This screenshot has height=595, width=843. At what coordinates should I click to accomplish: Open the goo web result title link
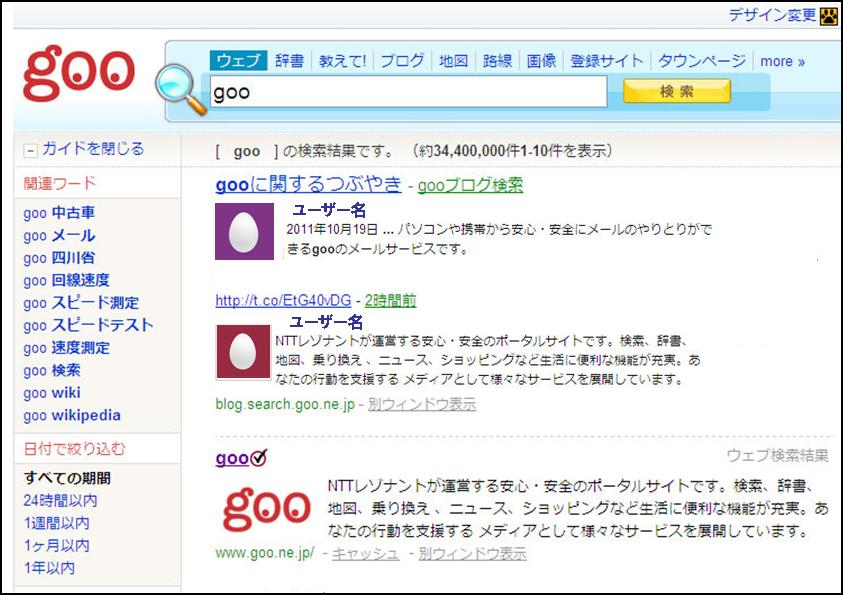(x=232, y=458)
